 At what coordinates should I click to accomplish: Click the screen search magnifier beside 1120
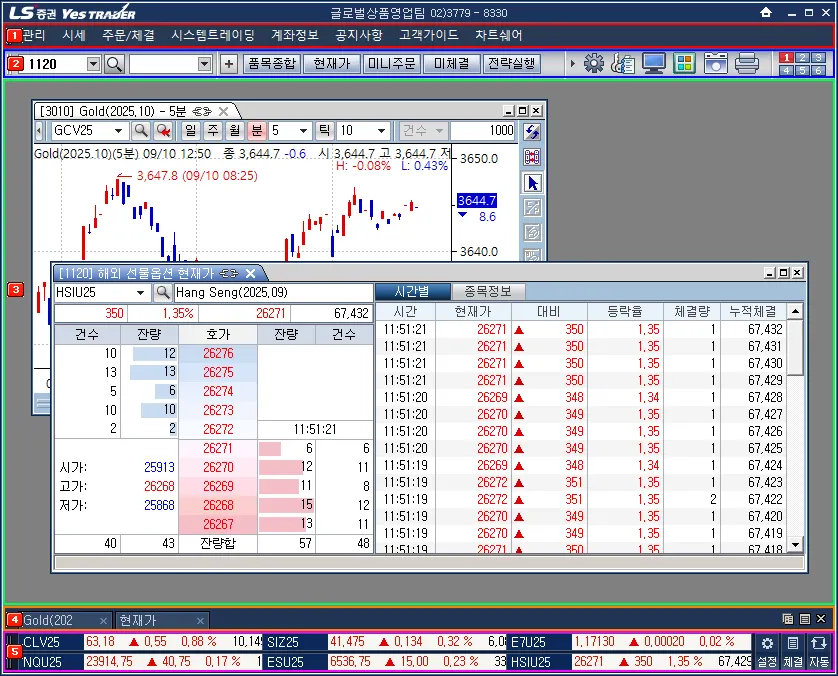[114, 64]
